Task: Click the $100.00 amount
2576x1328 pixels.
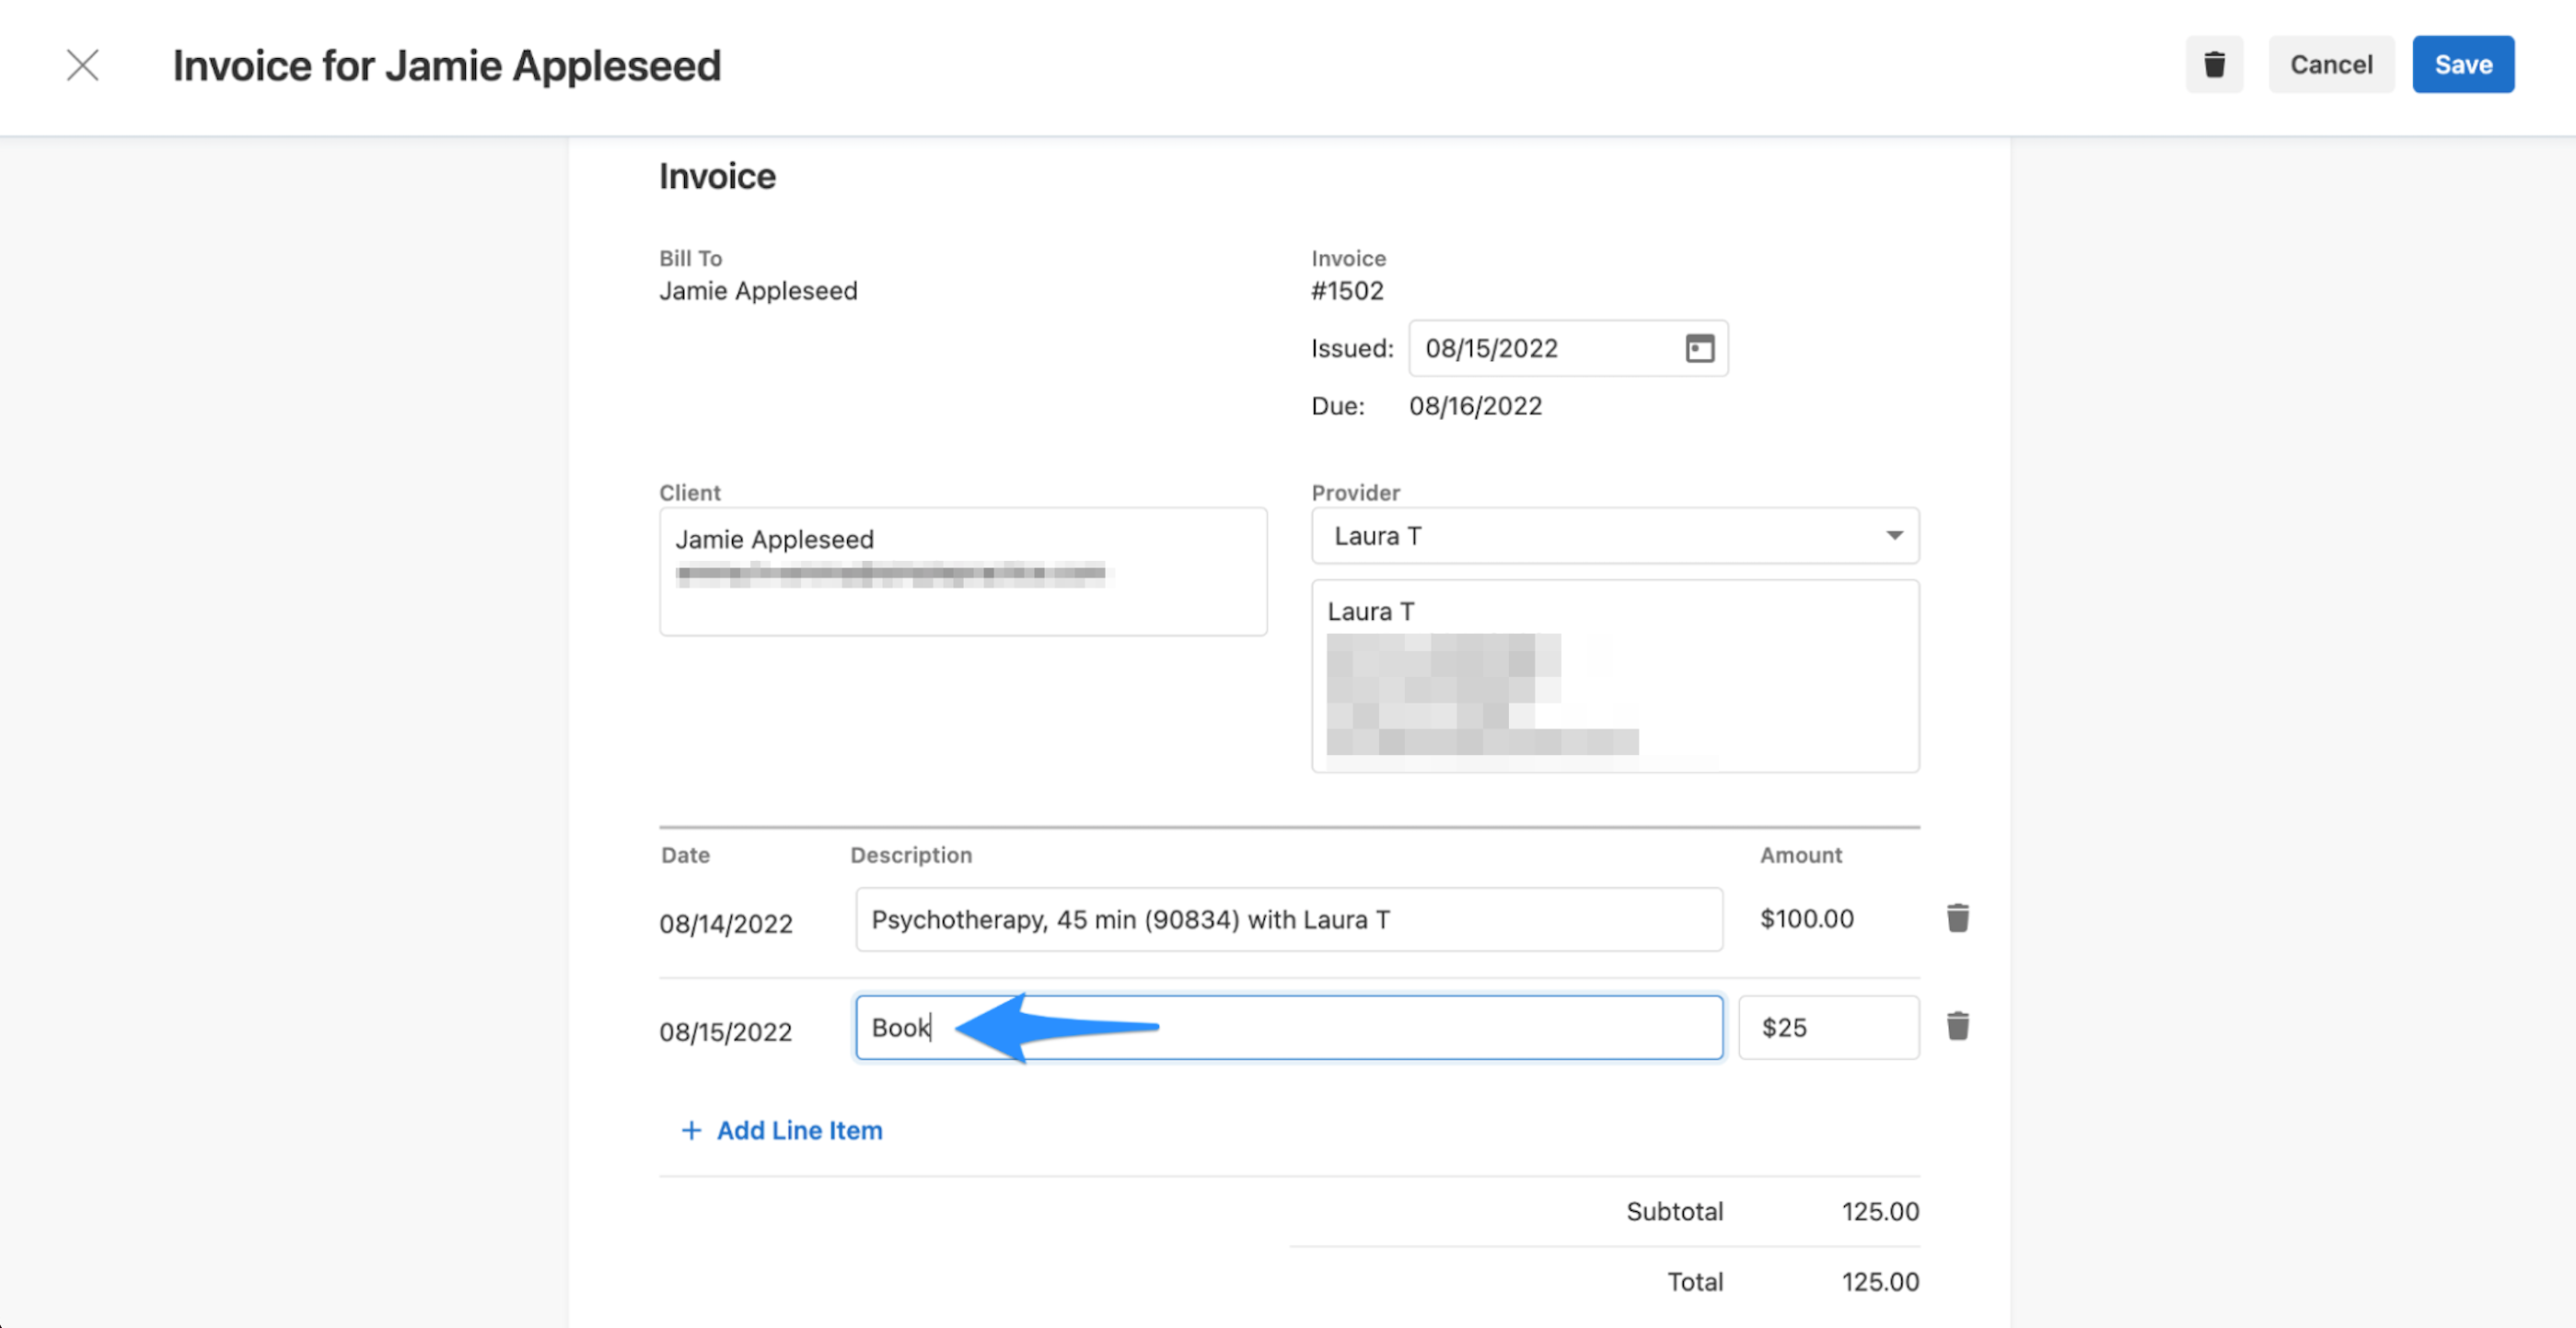Action: coord(1806,918)
